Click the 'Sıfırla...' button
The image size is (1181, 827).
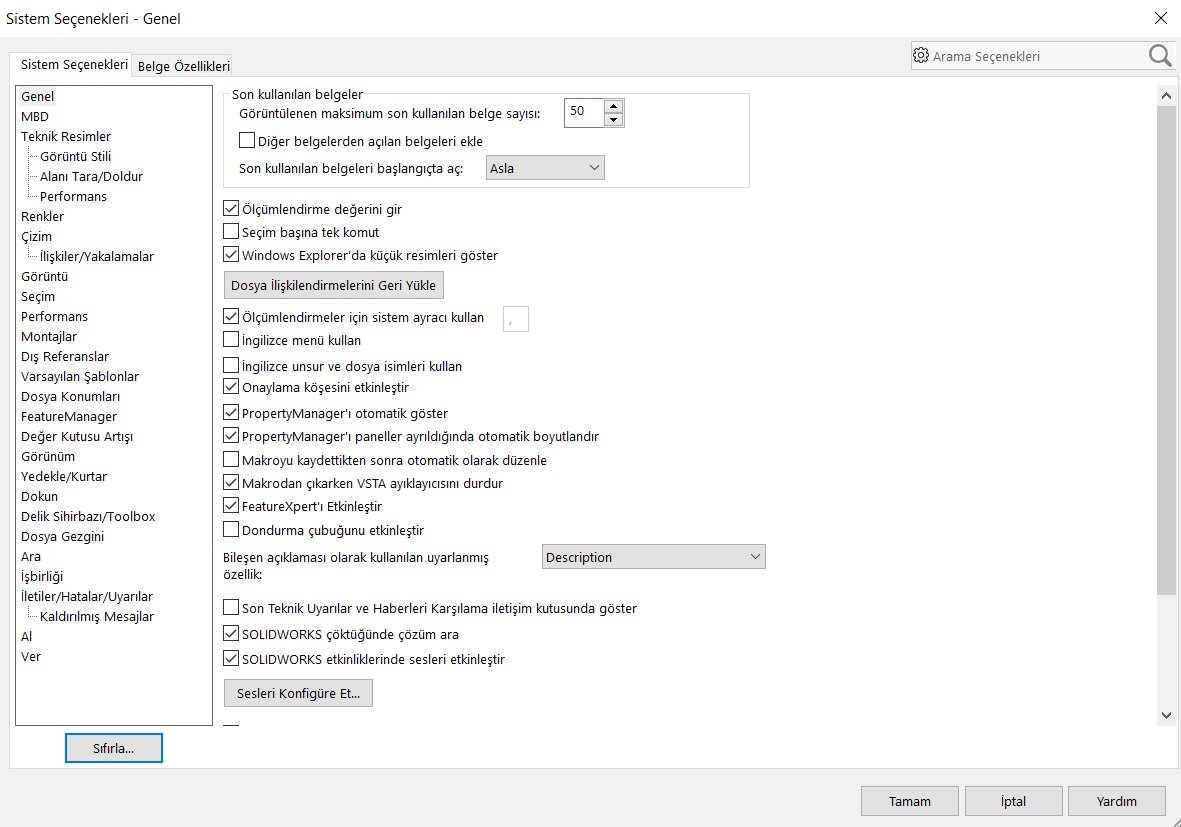coord(114,748)
